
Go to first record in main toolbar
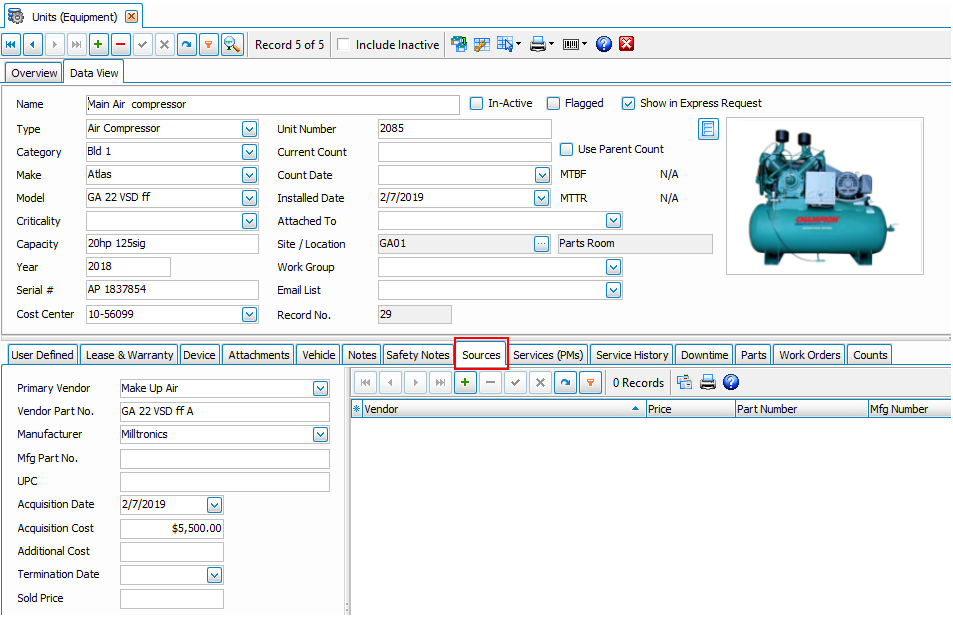tap(11, 44)
